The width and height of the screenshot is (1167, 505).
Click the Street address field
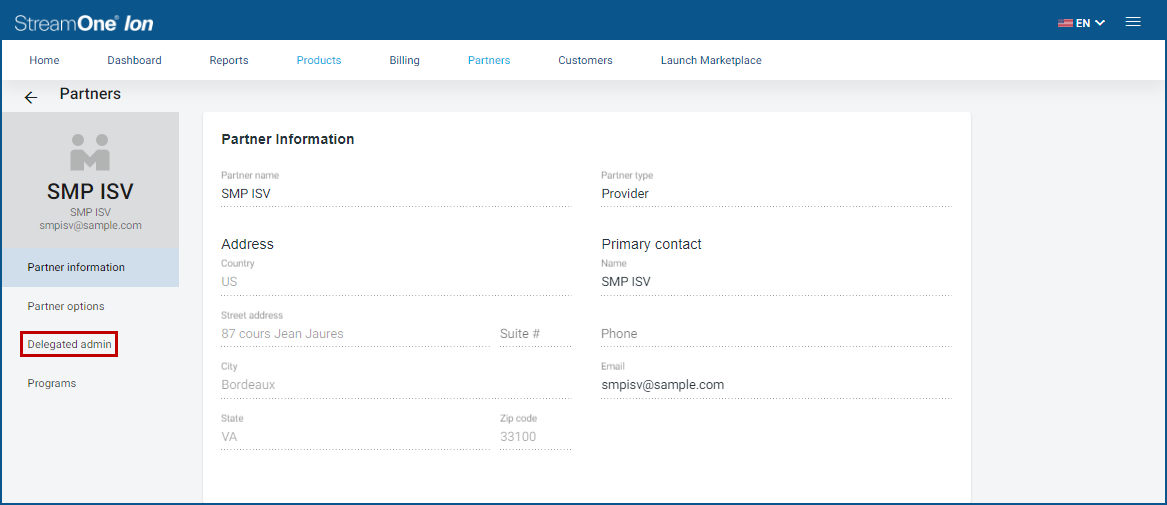pos(356,334)
